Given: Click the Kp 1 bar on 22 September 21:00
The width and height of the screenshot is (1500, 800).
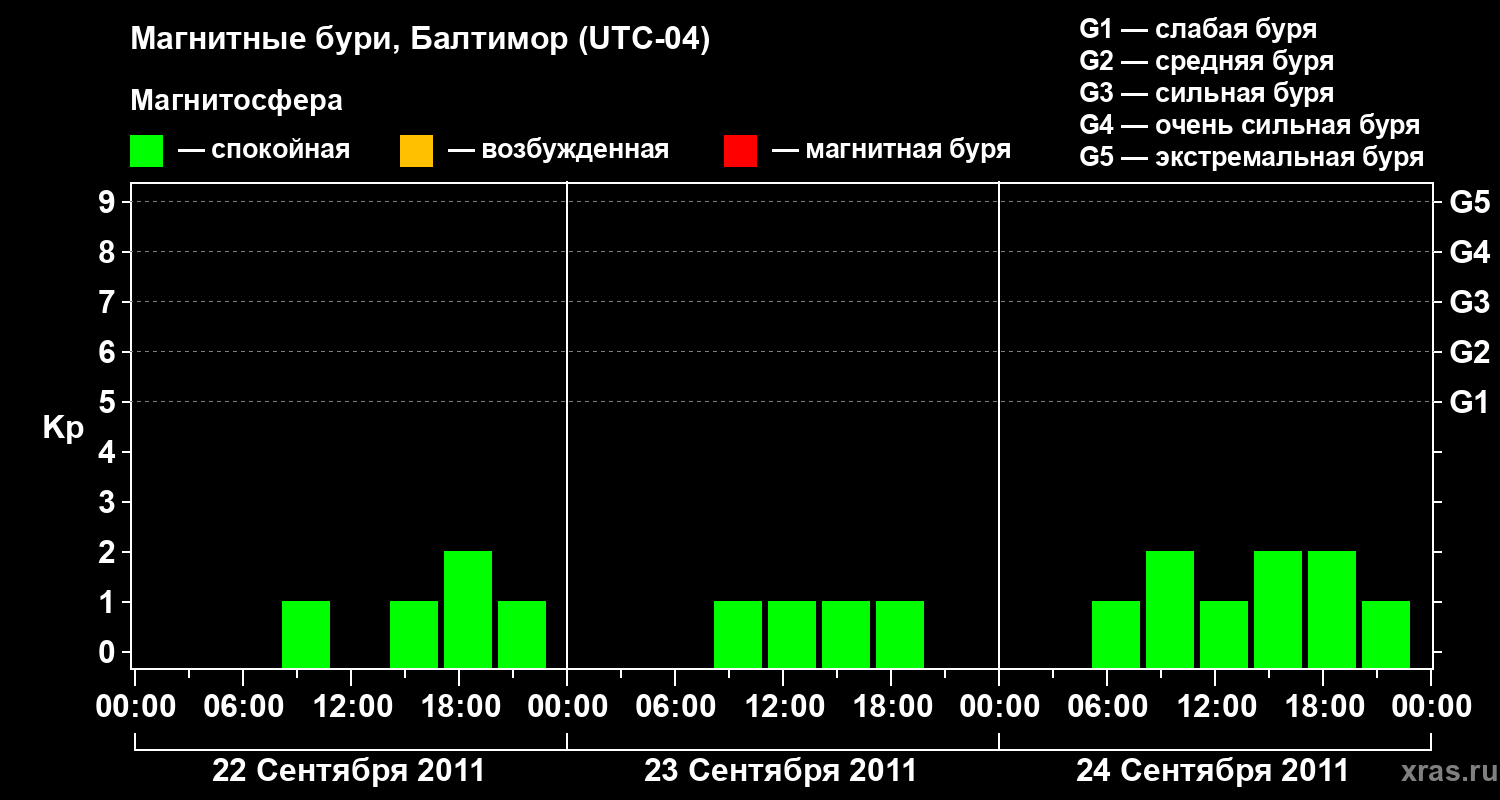Looking at the screenshot, I should (522, 634).
